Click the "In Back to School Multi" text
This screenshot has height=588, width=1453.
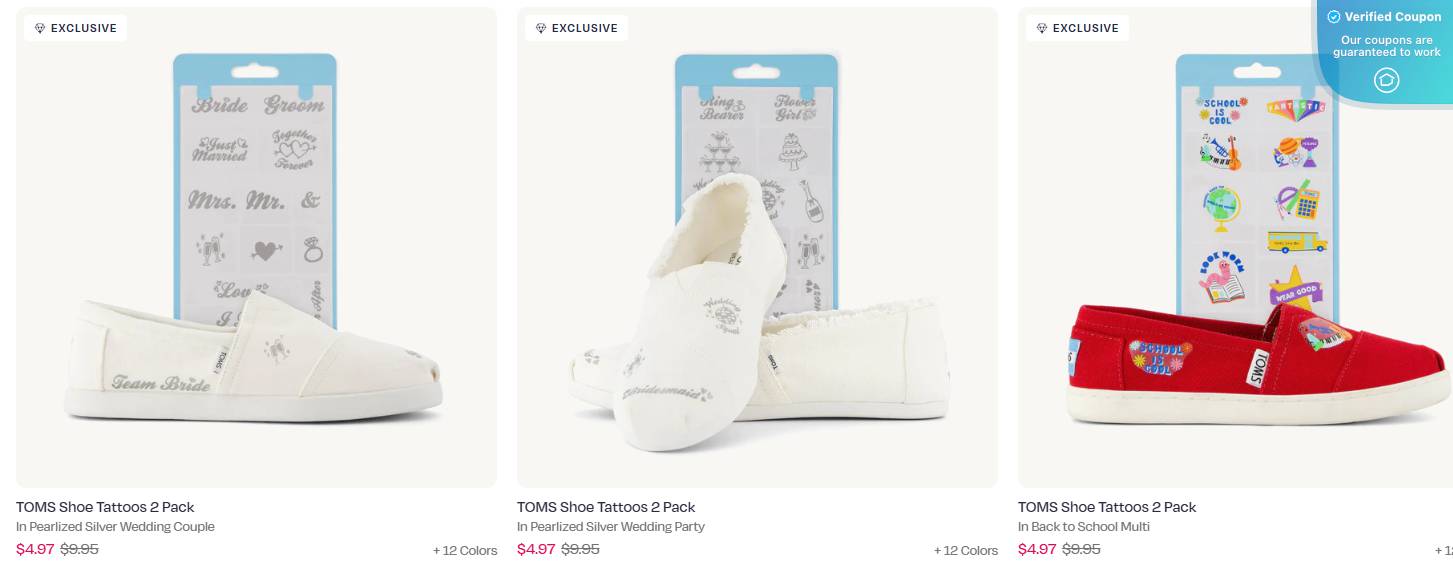(x=1084, y=527)
